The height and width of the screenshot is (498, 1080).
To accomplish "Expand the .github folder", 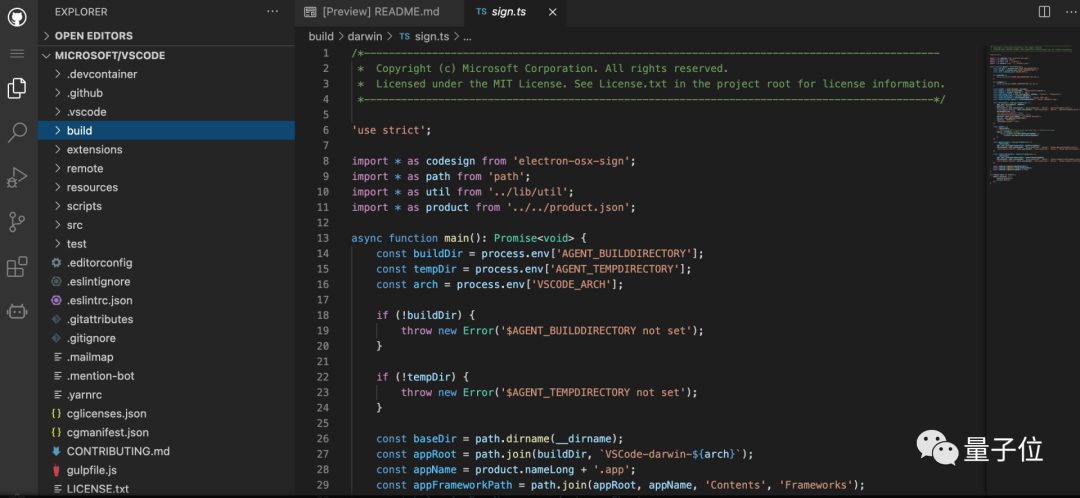I will click(x=166, y=93).
